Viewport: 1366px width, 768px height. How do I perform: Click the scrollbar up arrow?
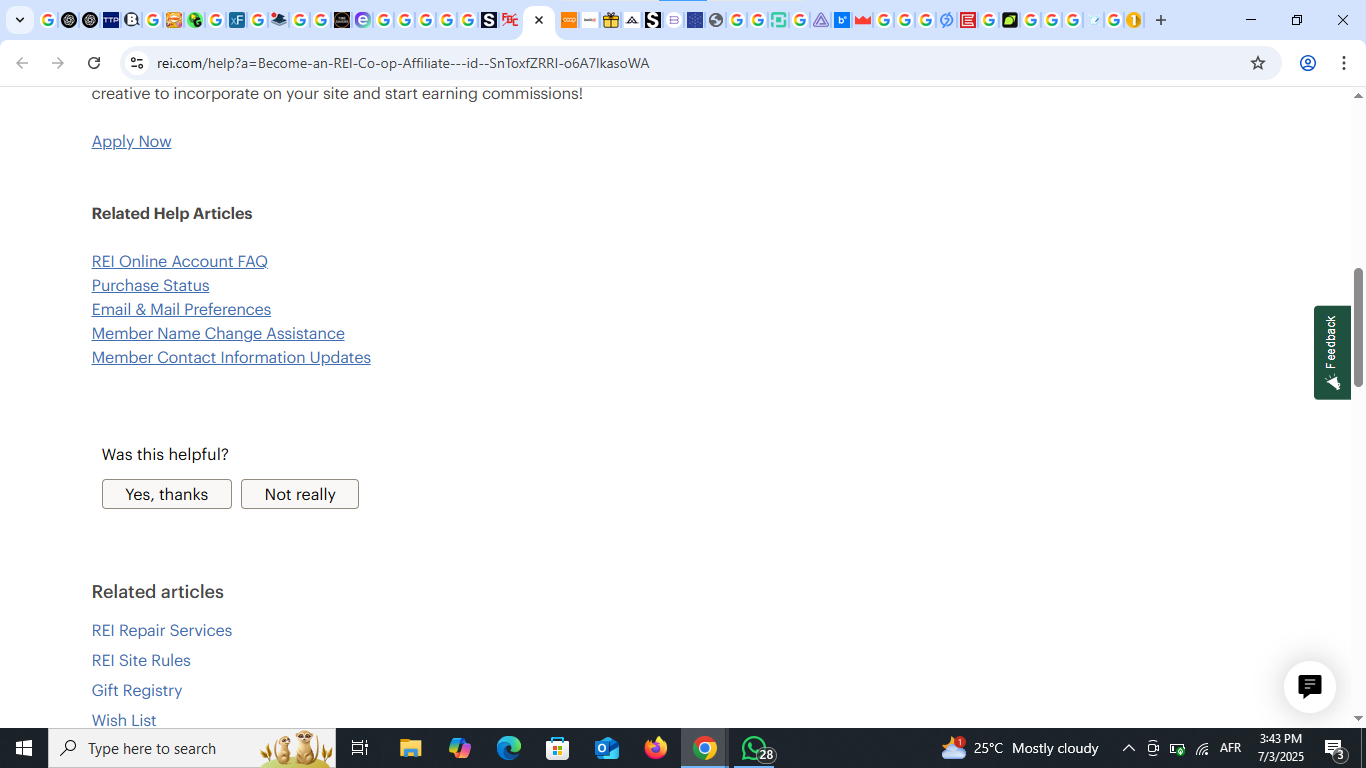point(1358,96)
